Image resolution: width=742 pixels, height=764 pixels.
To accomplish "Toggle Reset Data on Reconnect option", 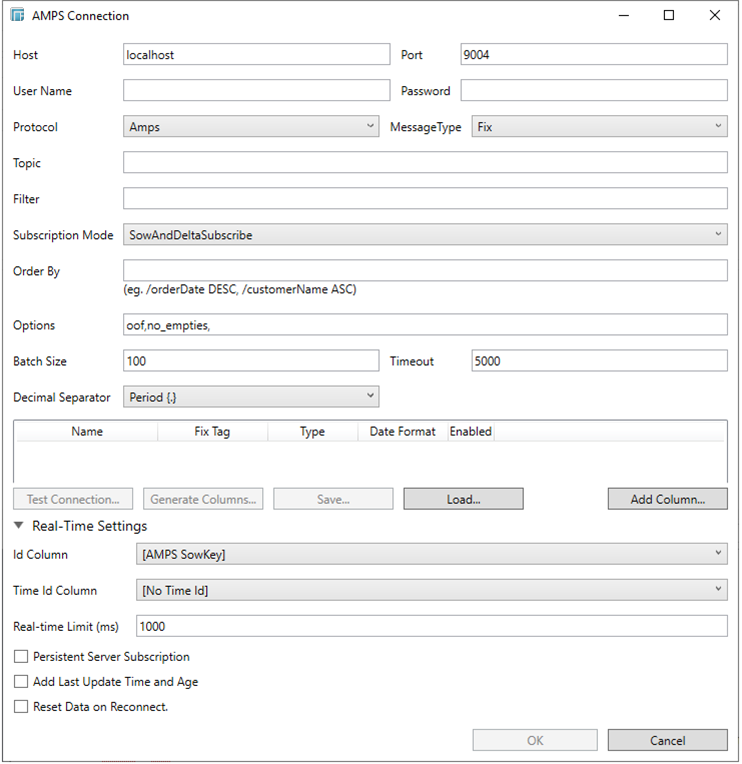I will (x=21, y=707).
